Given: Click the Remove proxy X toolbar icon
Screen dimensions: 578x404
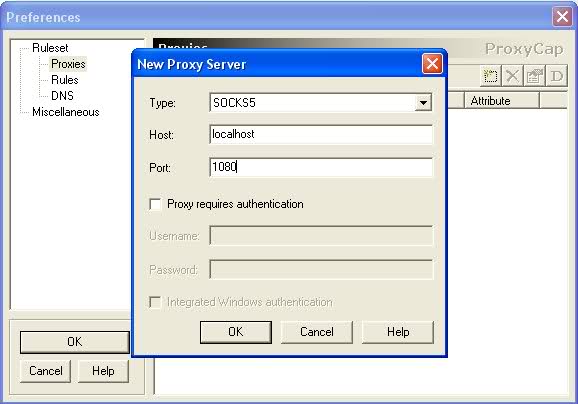Looking at the screenshot, I should click(512, 76).
